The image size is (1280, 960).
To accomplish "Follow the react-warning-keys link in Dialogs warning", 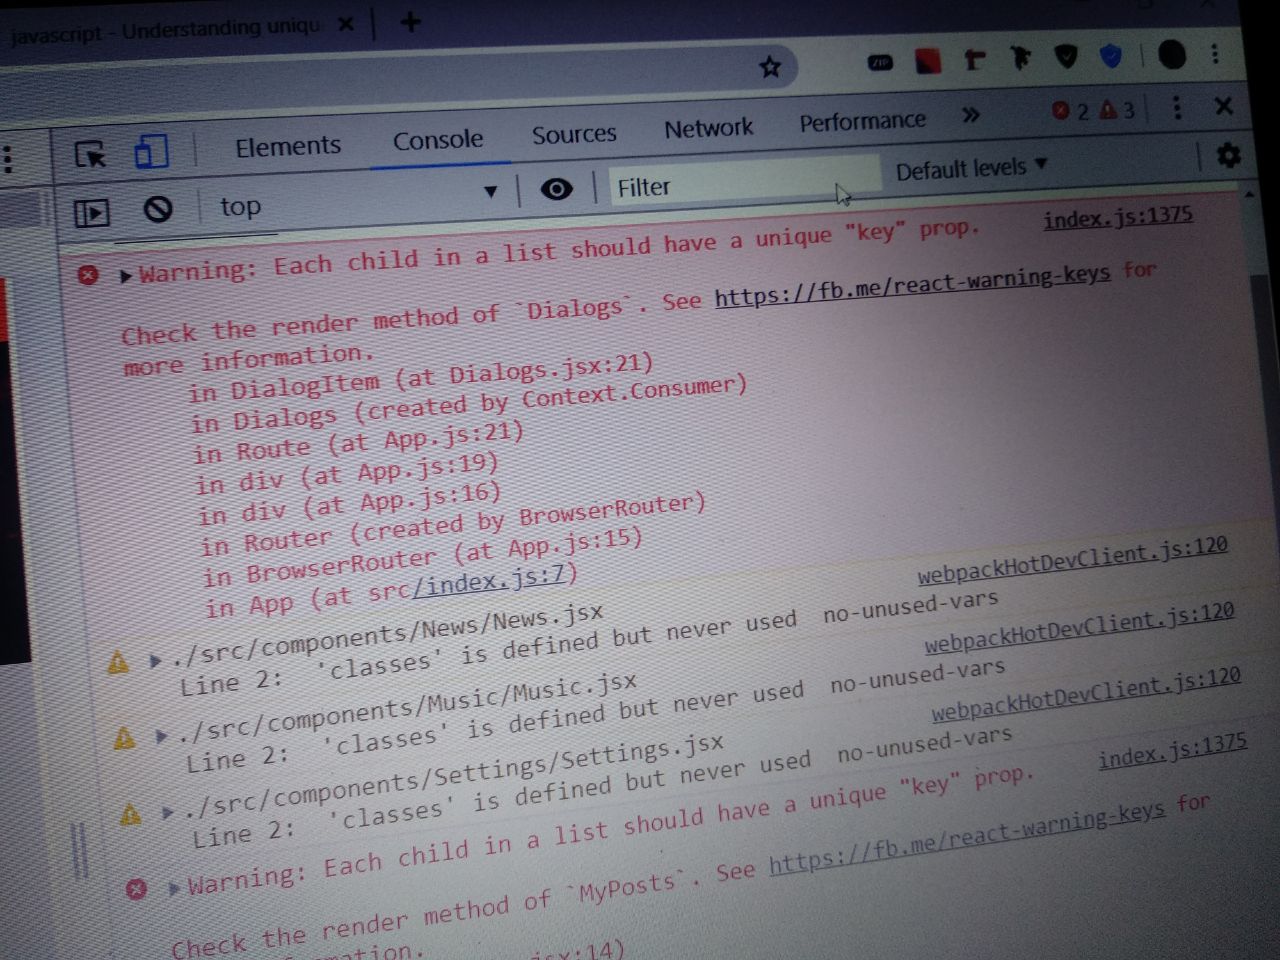I will [913, 286].
